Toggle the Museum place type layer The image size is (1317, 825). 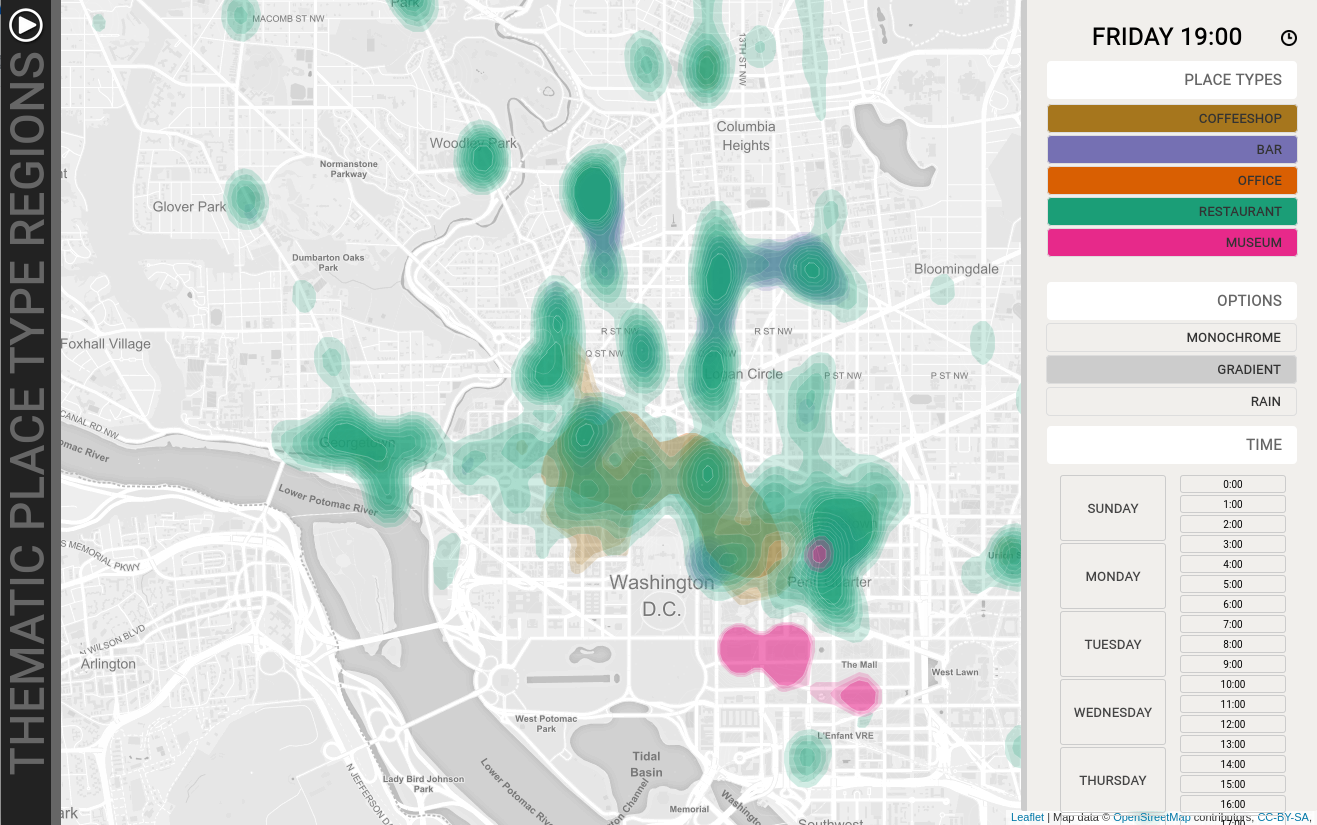(x=1172, y=242)
